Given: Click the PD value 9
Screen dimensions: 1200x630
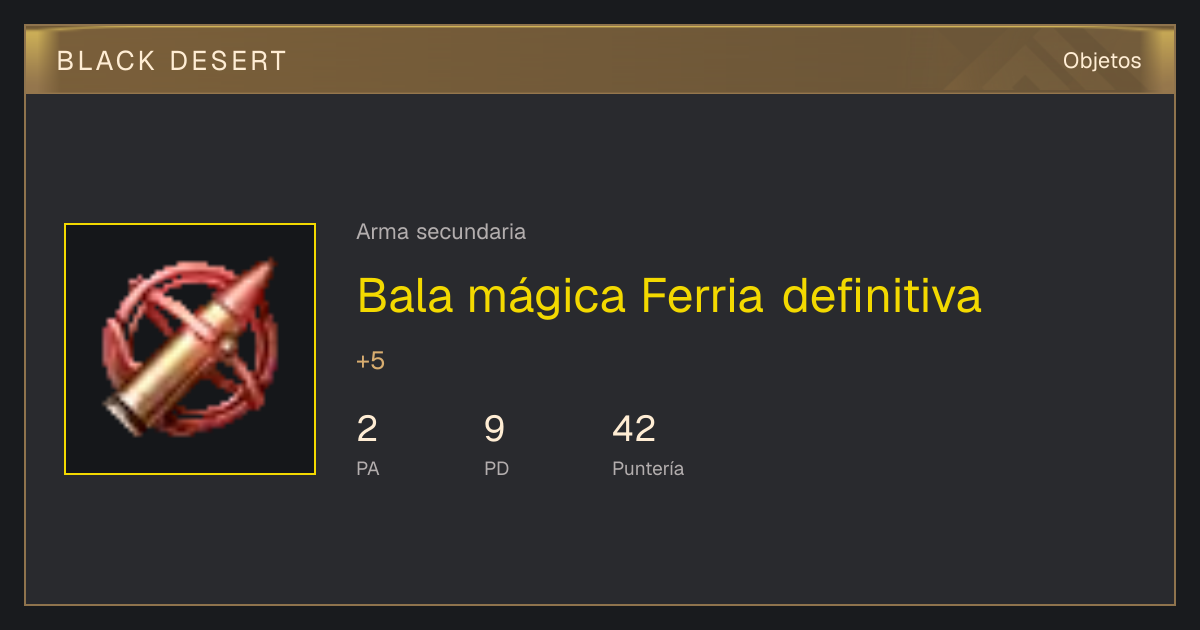Looking at the screenshot, I should (x=495, y=429).
